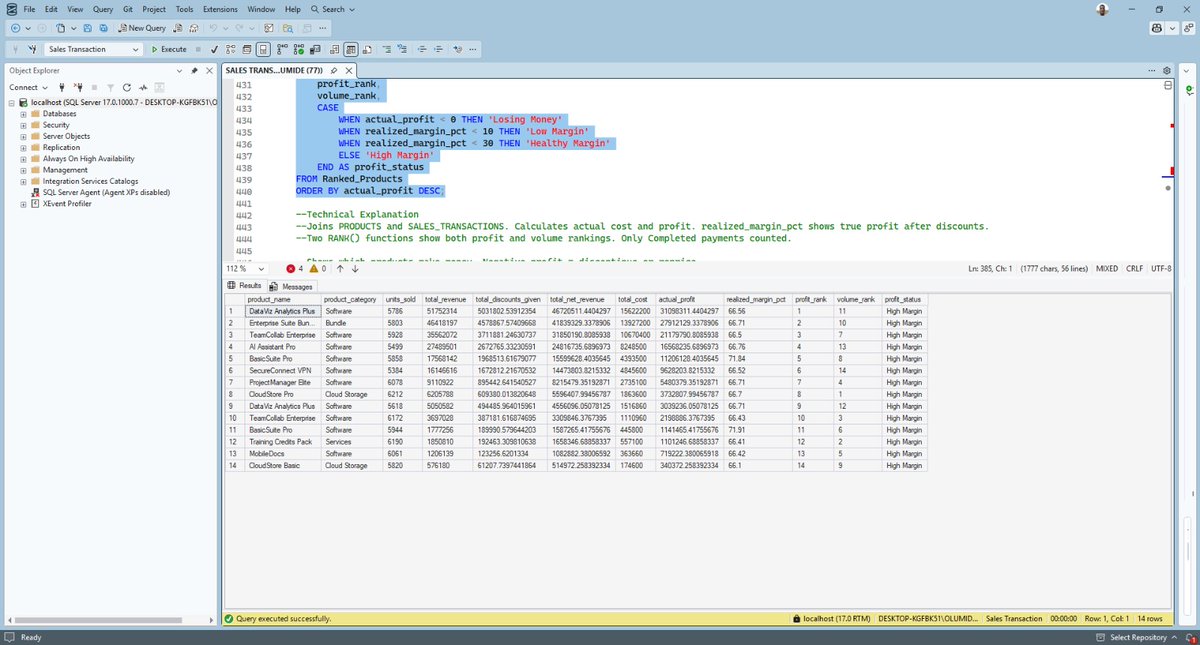Open the Extensions menu
Viewport: 1200px width, 645px height.
pyautogui.click(x=220, y=9)
